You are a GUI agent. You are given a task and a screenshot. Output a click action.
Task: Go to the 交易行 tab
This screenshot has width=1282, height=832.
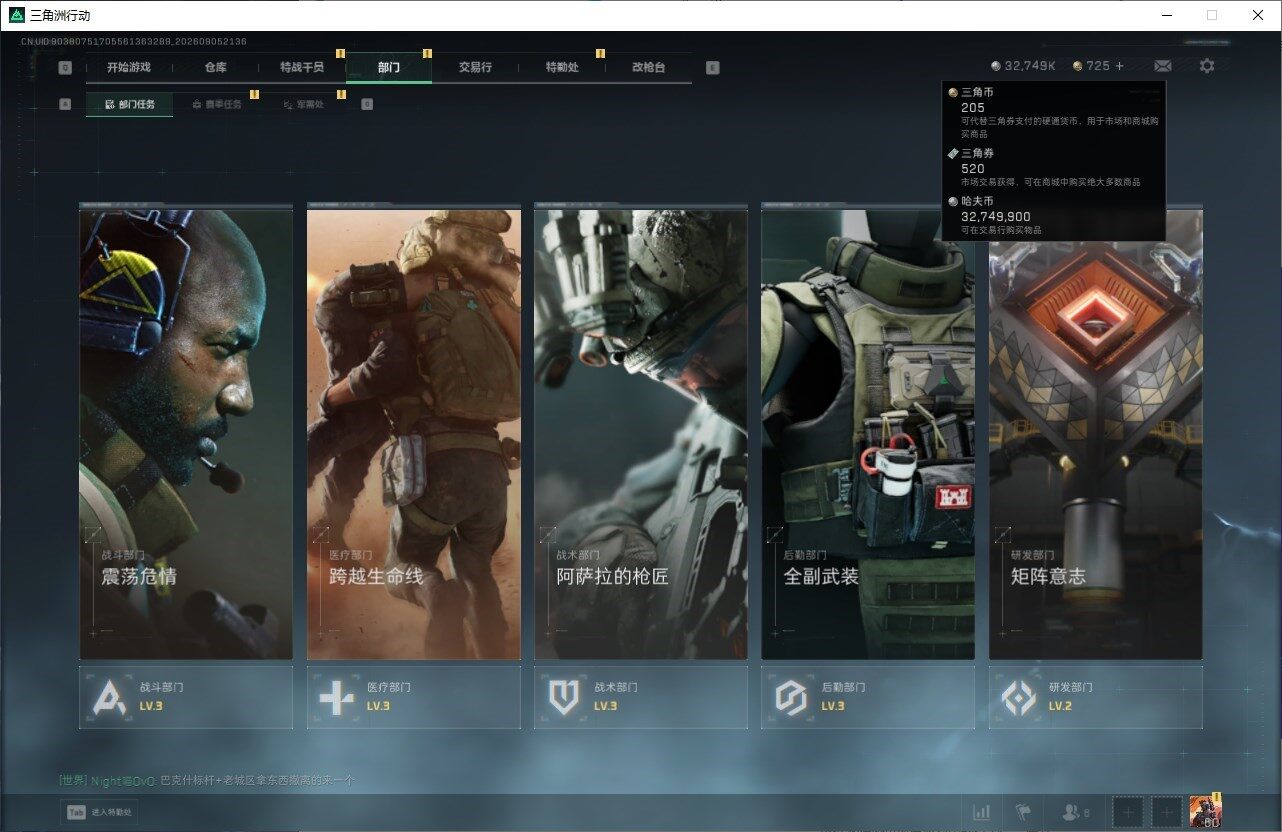point(475,67)
